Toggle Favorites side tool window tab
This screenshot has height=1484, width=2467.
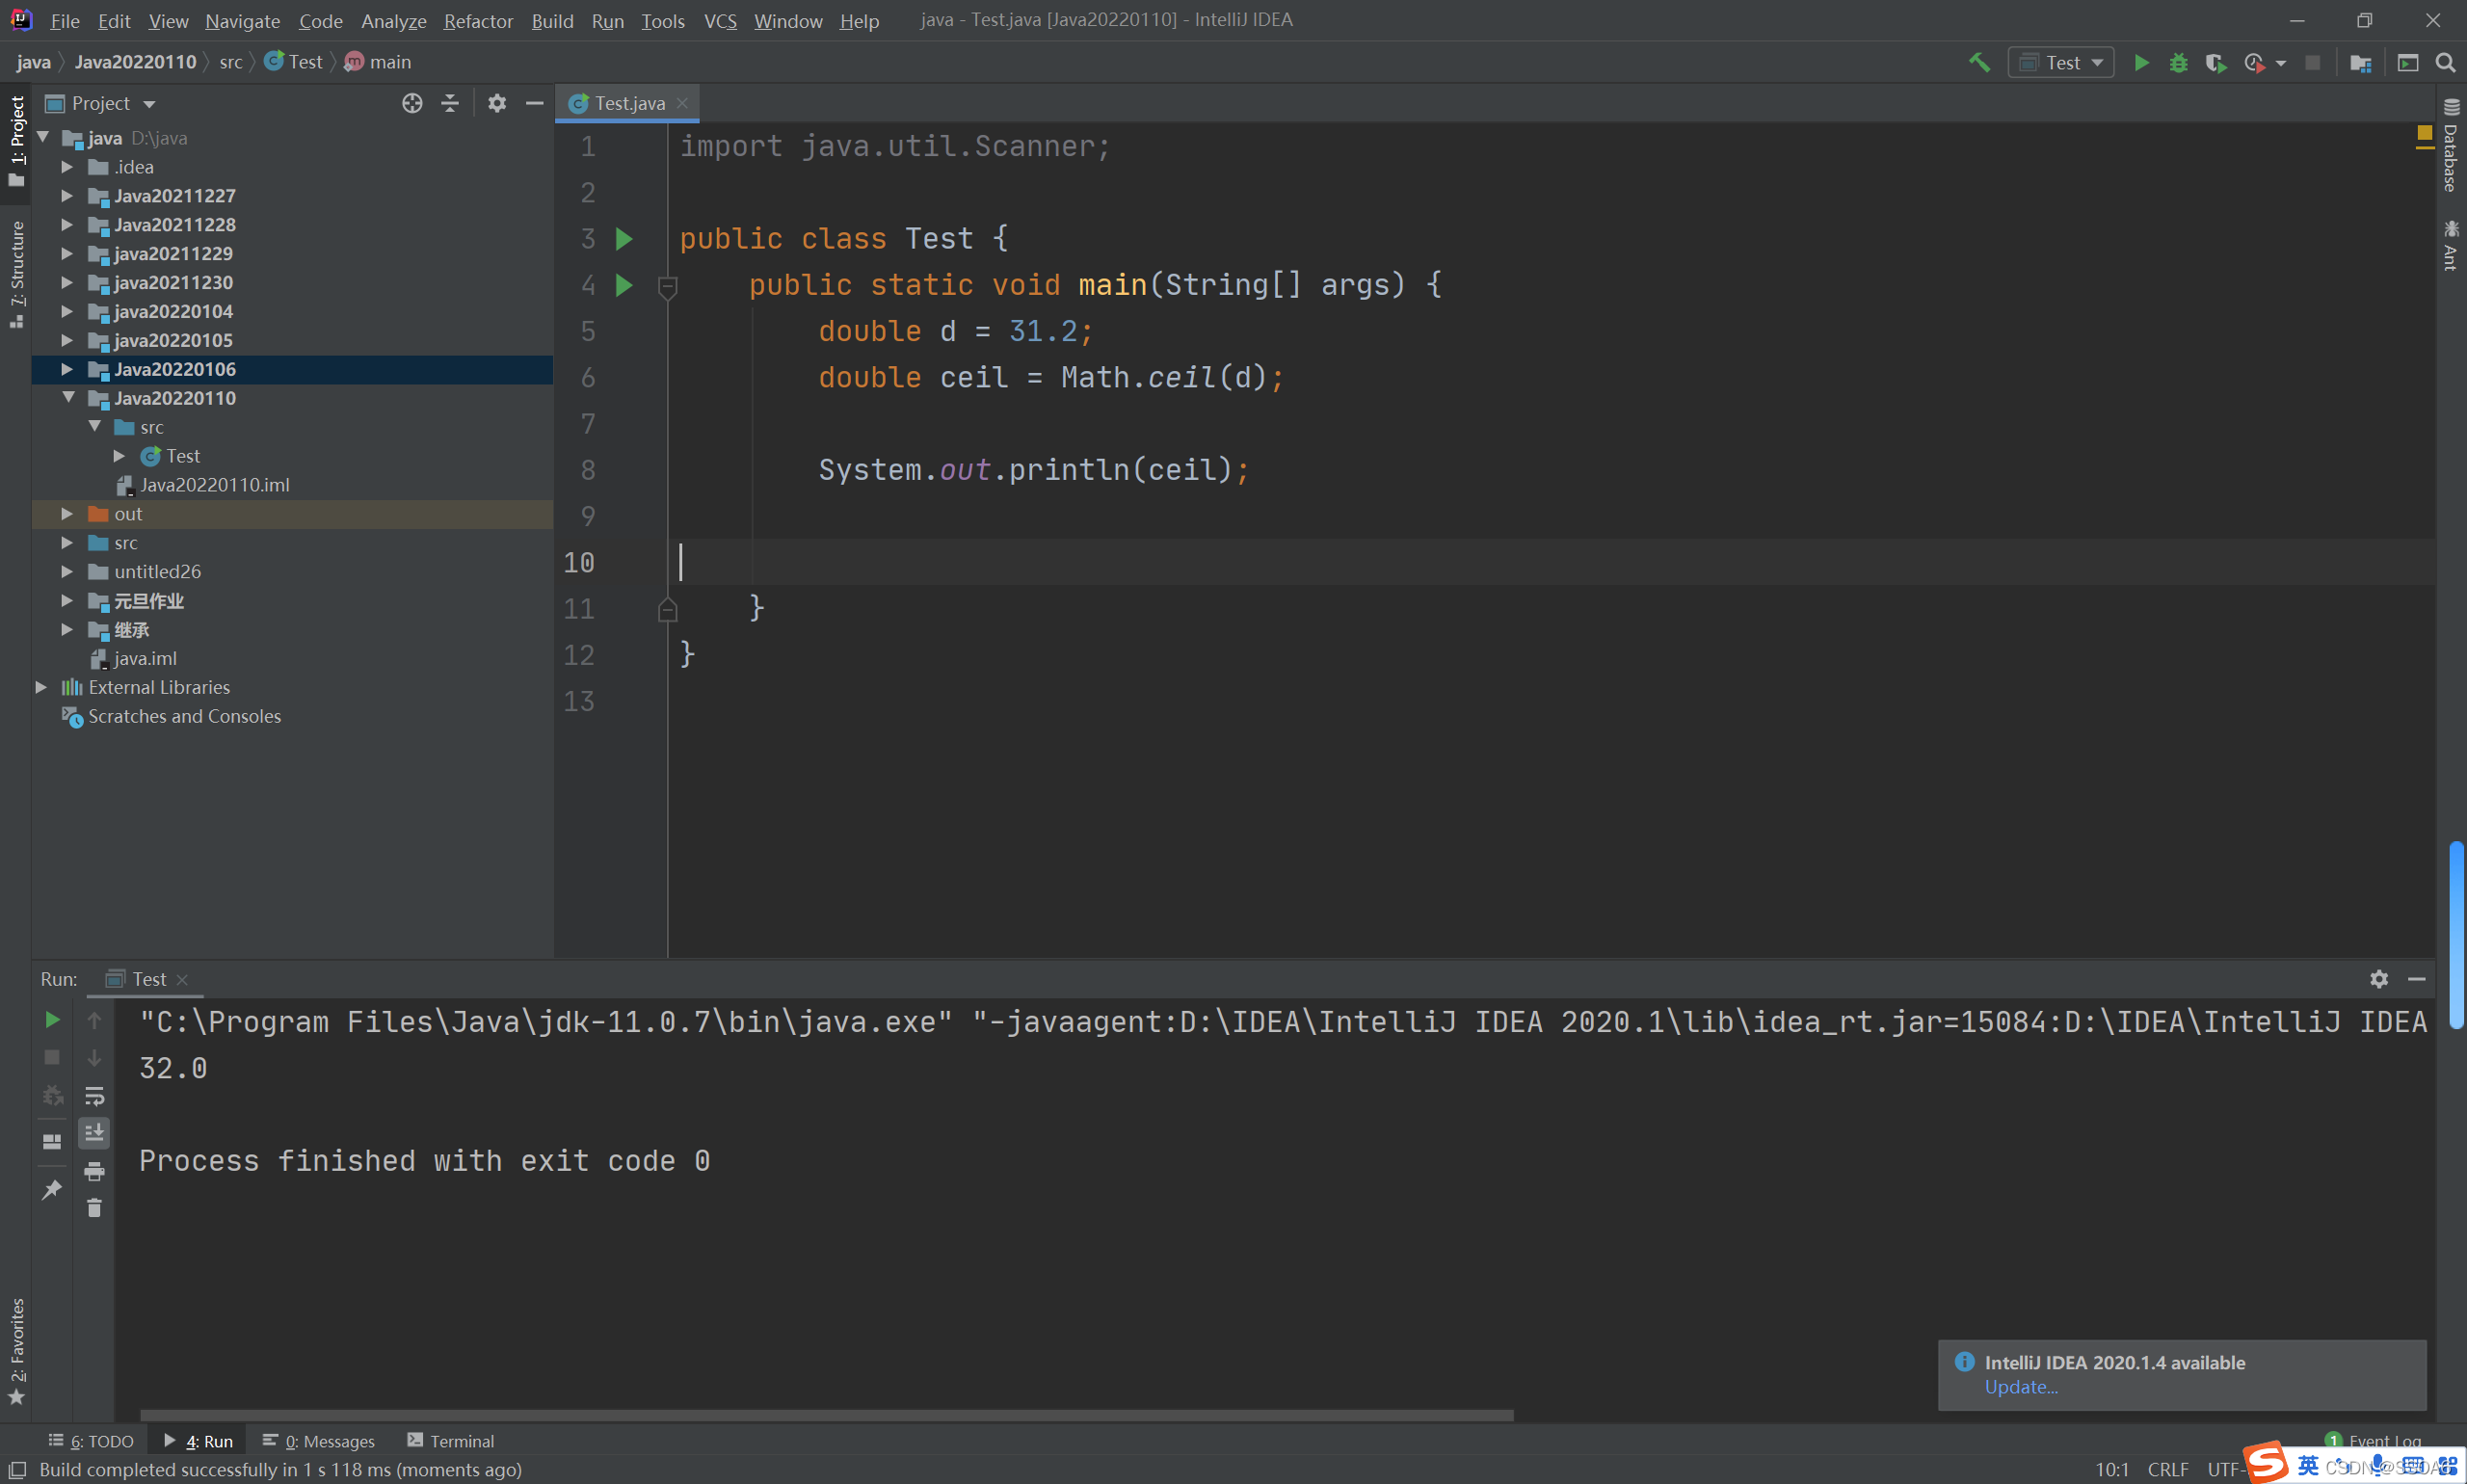[16, 1350]
